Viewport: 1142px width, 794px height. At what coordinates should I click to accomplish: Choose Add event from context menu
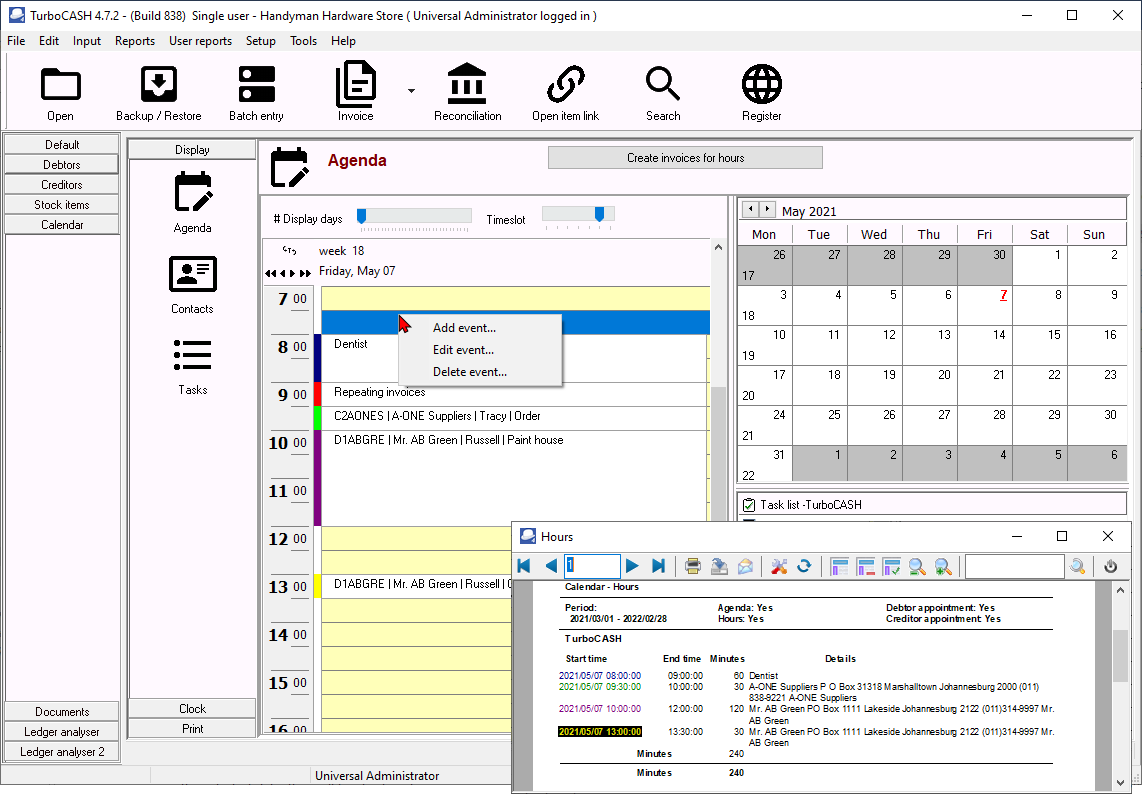464,328
